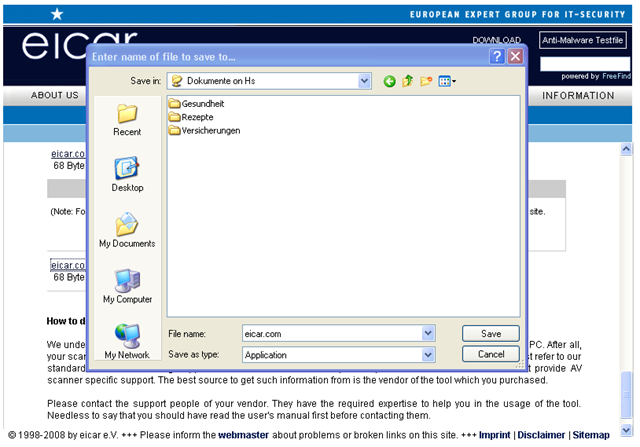The height and width of the screenshot is (447, 640).
Task: Open the View menu icon
Action: click(x=447, y=81)
